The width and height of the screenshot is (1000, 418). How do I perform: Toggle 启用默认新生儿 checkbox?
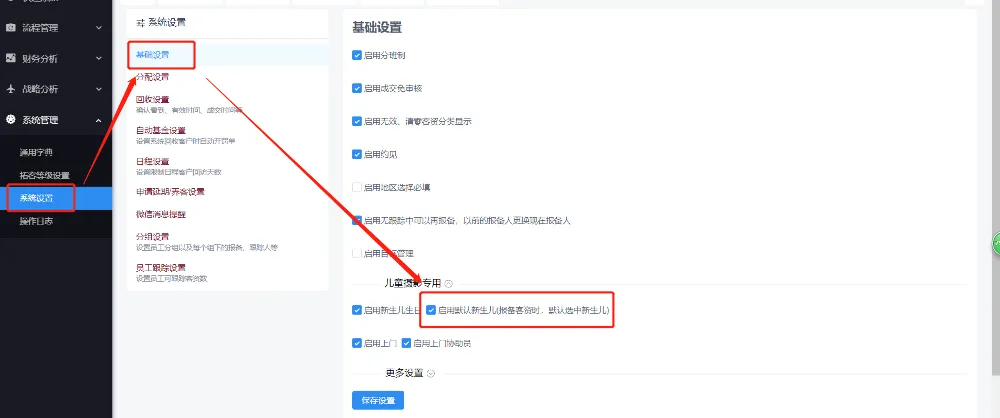[431, 310]
